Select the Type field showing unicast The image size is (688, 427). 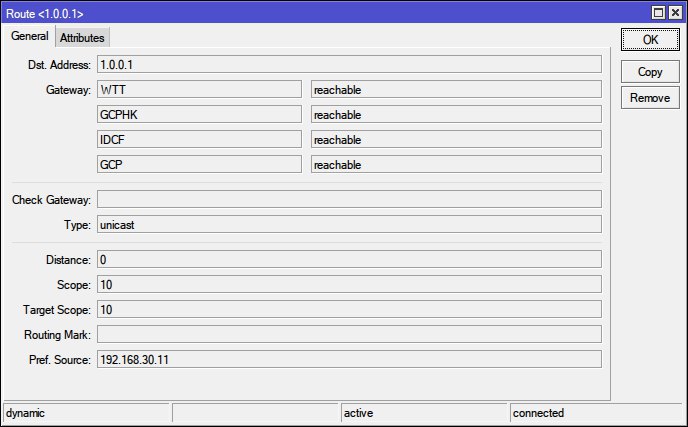[348, 224]
